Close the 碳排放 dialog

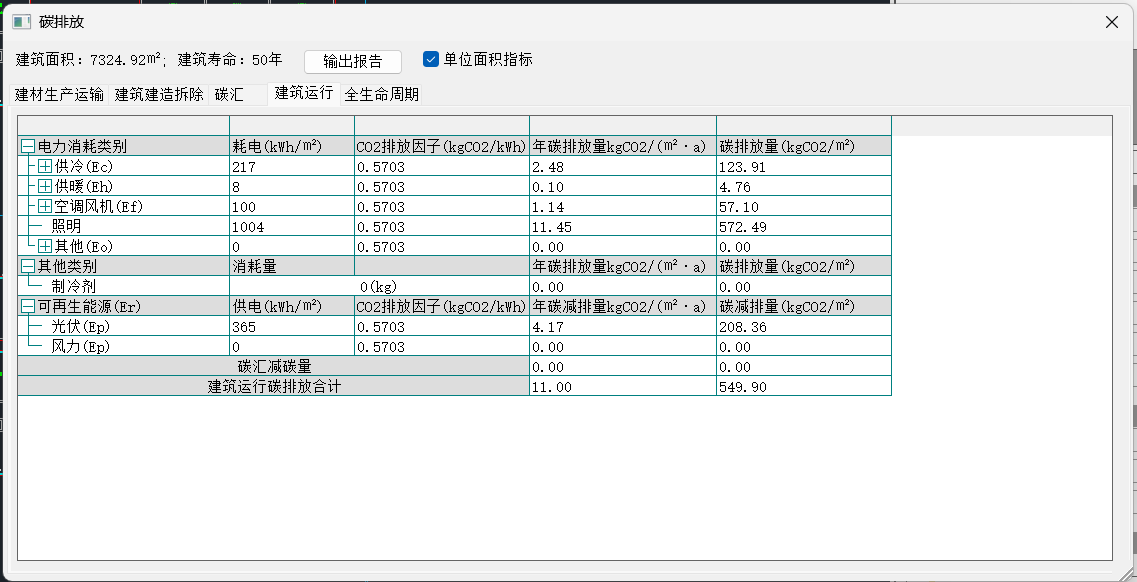pos(1111,22)
